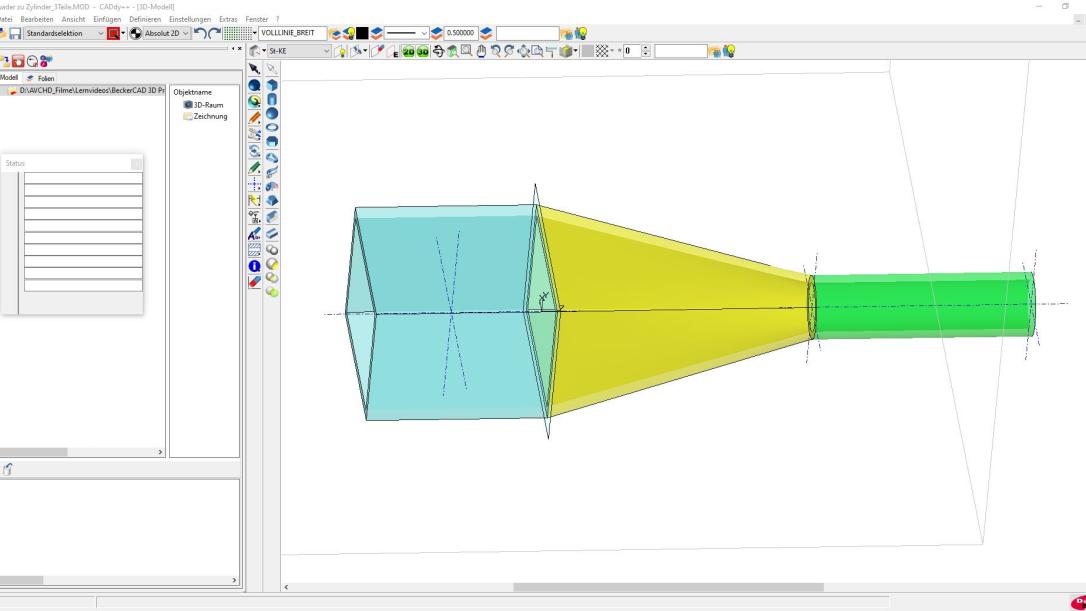Click the Save disk icon

click(15, 33)
